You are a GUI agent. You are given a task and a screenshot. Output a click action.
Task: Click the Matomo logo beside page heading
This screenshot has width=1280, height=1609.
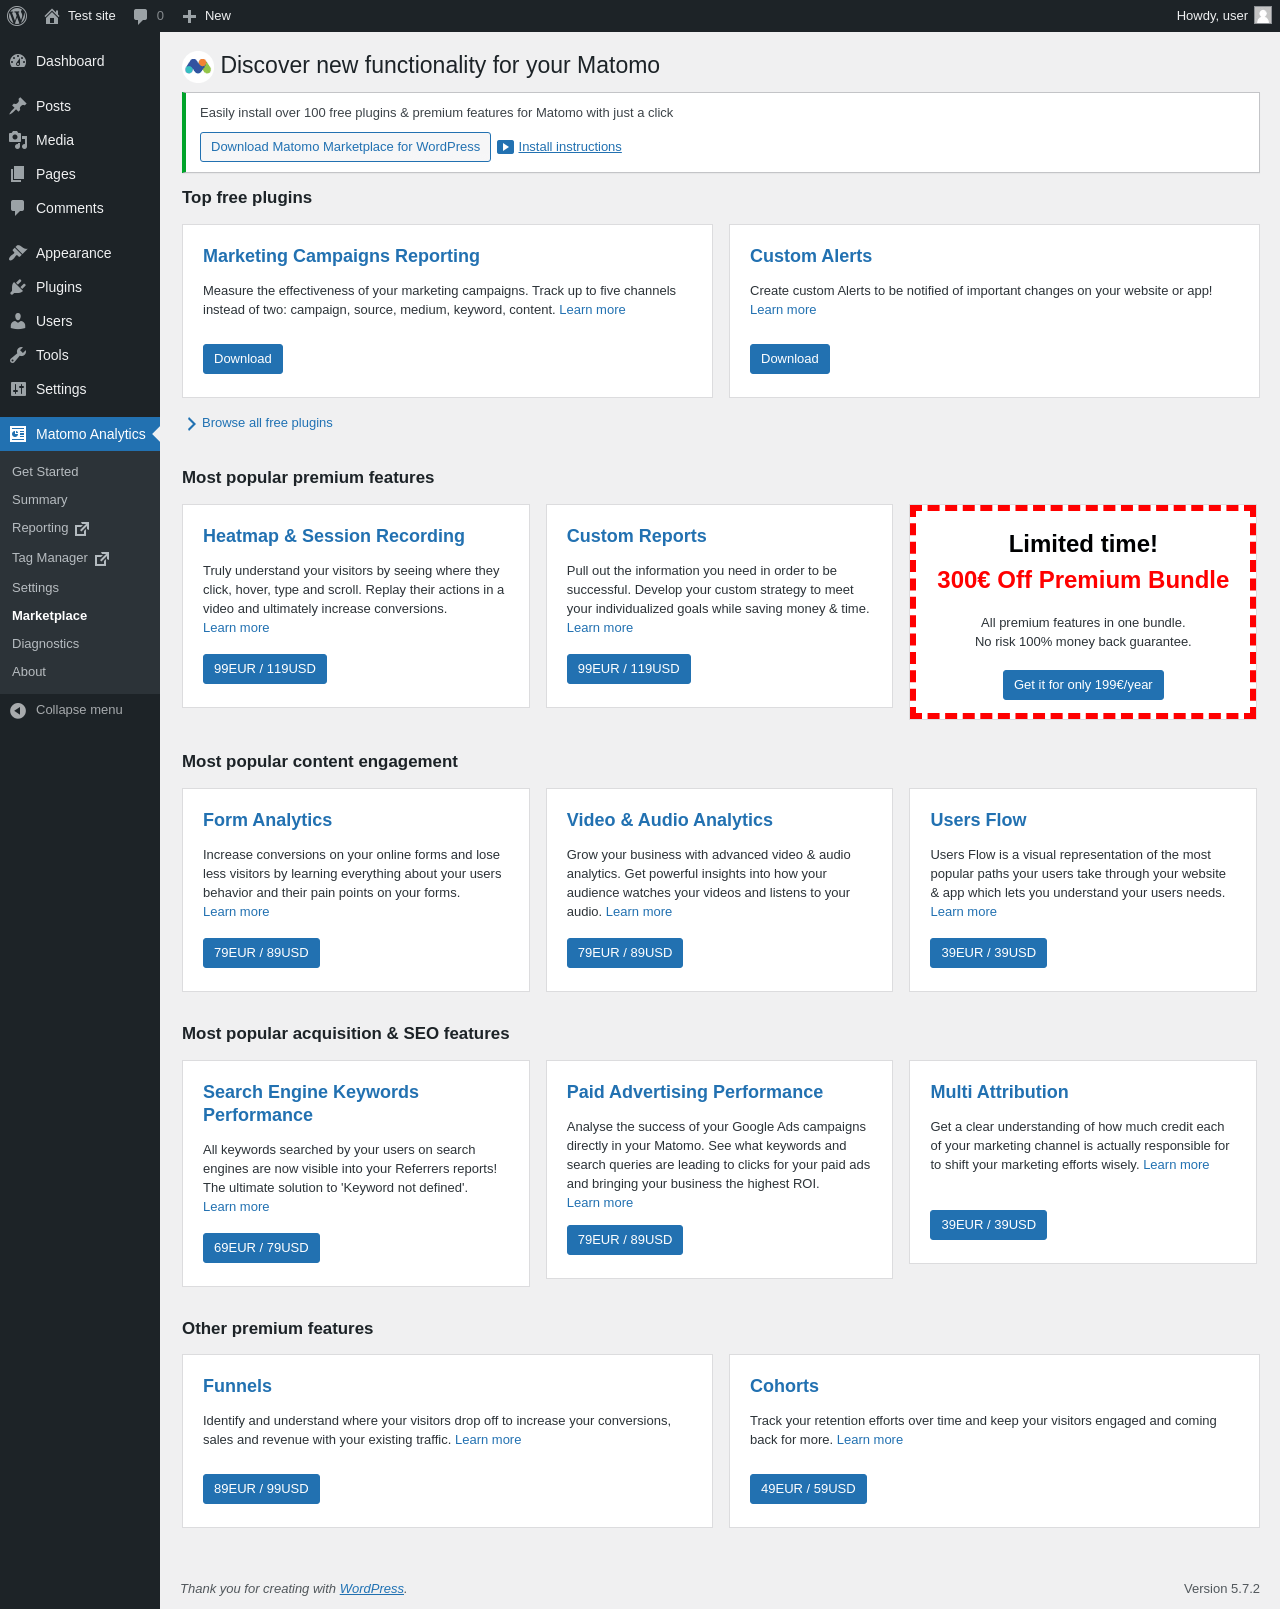pos(198,66)
